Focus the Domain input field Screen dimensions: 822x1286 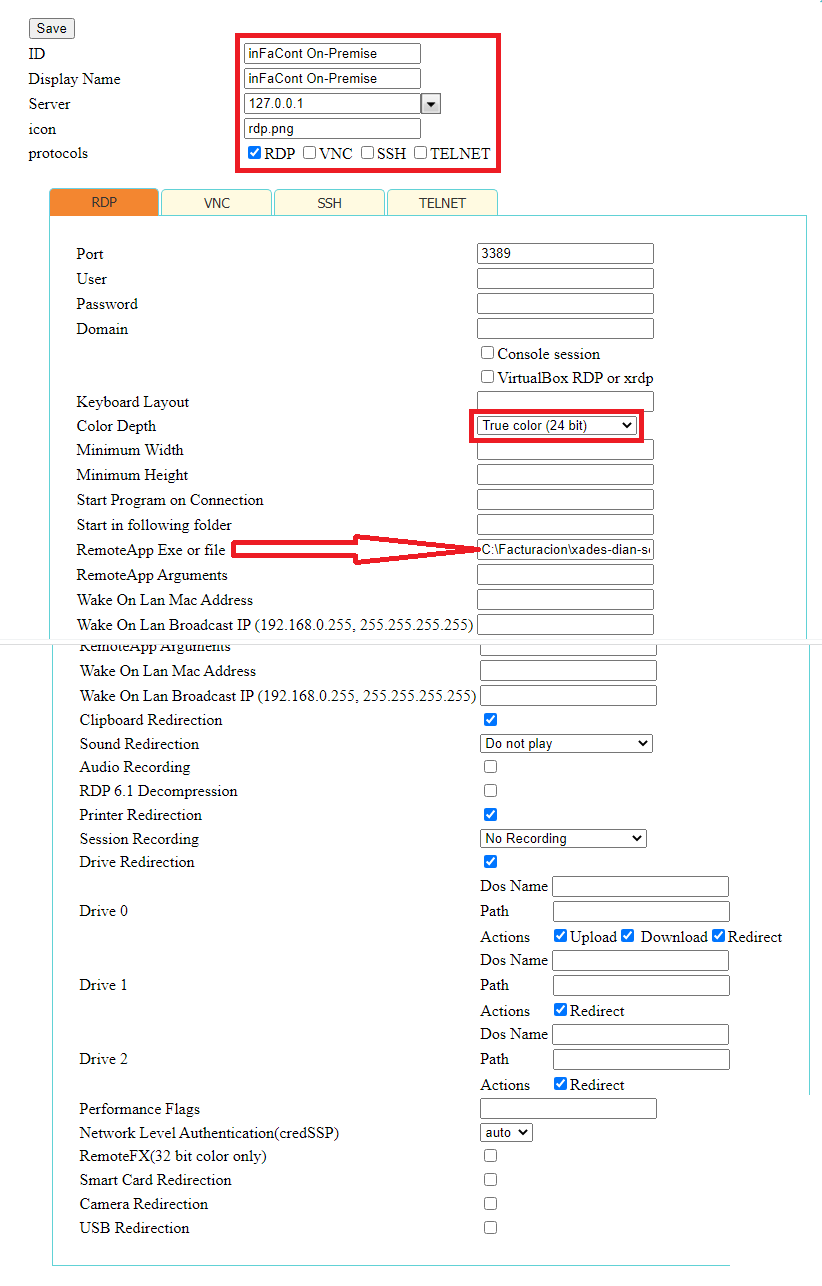tap(565, 329)
